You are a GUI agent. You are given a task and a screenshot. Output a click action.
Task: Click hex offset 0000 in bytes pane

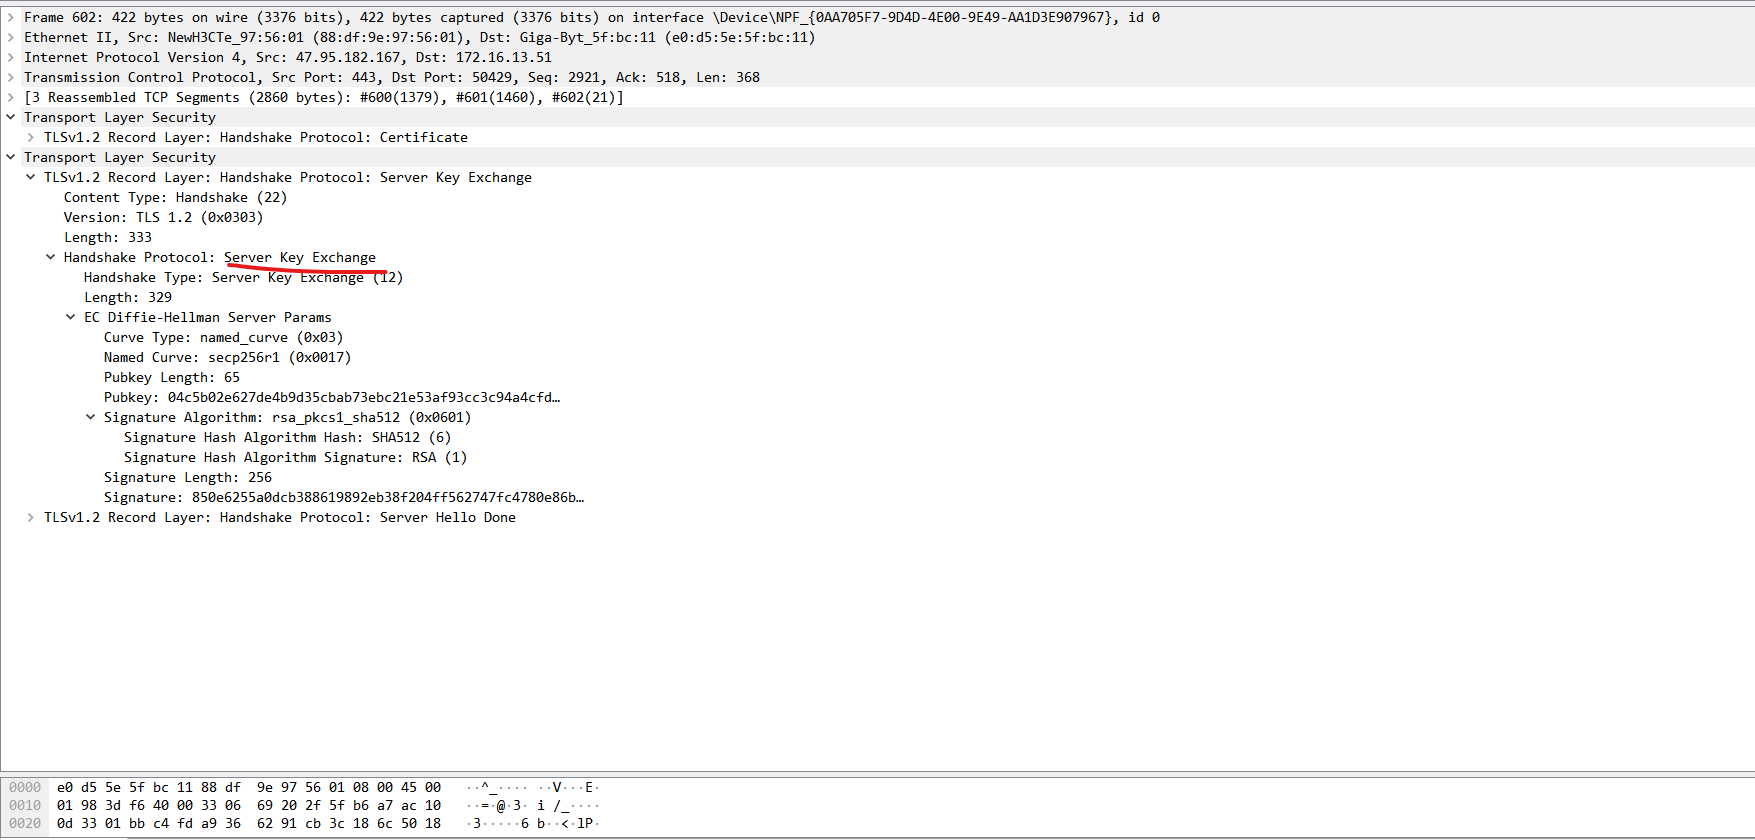(x=25, y=787)
